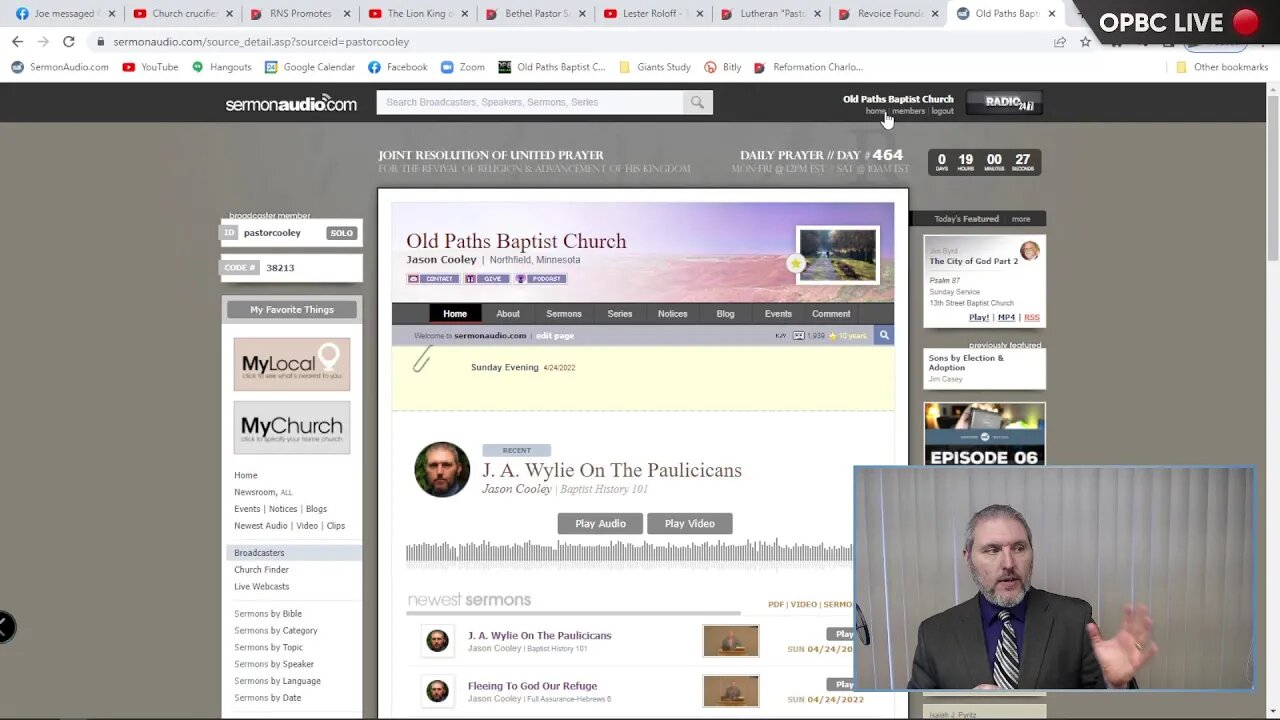The width and height of the screenshot is (1280, 720).
Task: Click the Play Audio button
Action: [x=600, y=524]
